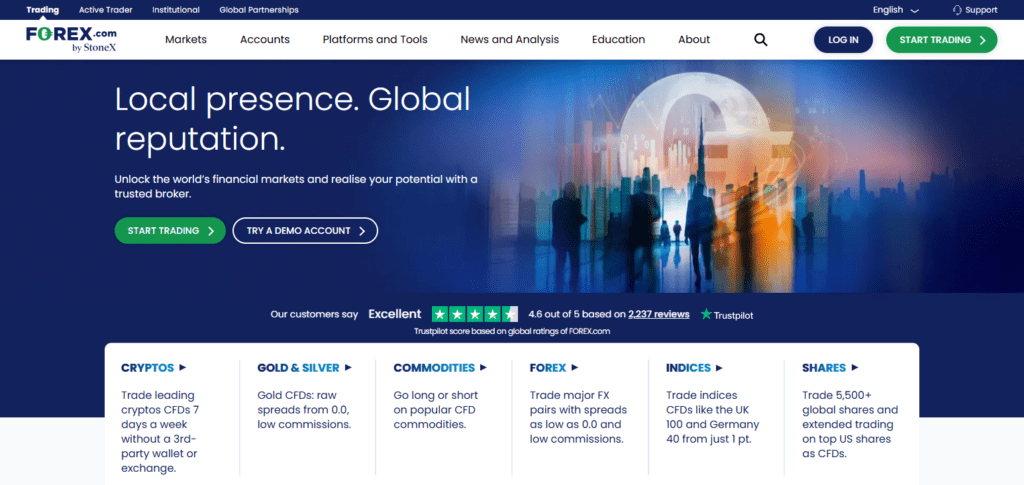Open the 2,237 reviews link

659,314
